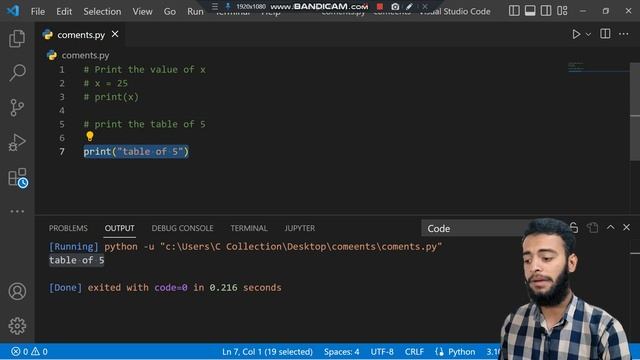Screen dimensions: 640x360
Task: Select the coments.py editor tab
Action: click(x=80, y=35)
